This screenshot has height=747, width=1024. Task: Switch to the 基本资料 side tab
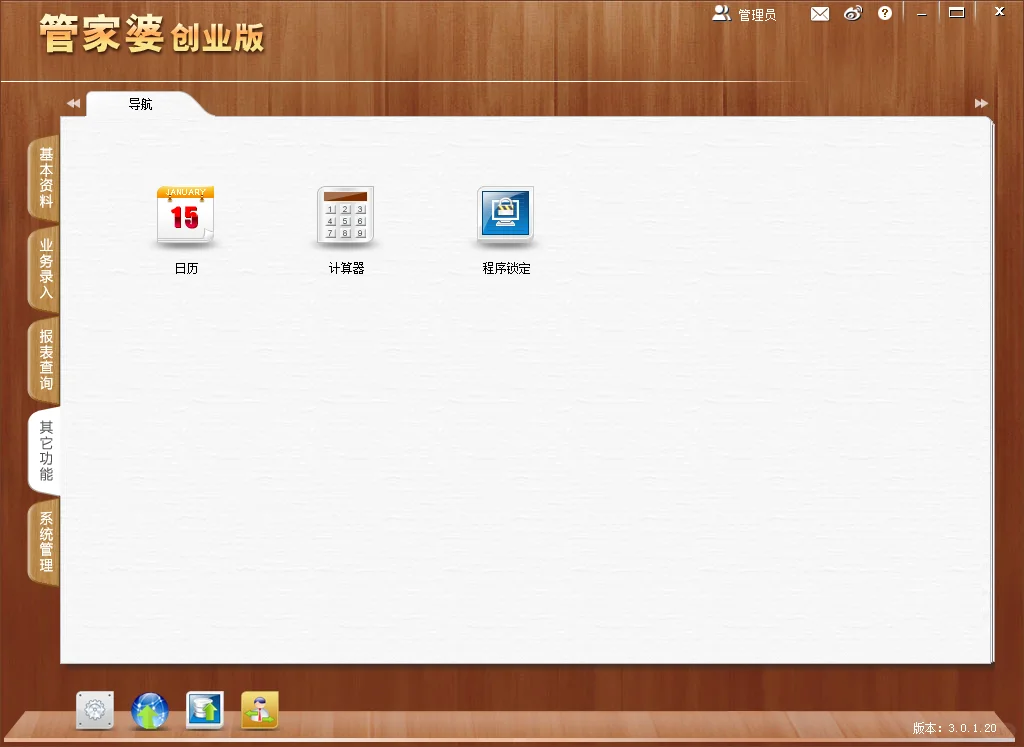click(x=45, y=177)
